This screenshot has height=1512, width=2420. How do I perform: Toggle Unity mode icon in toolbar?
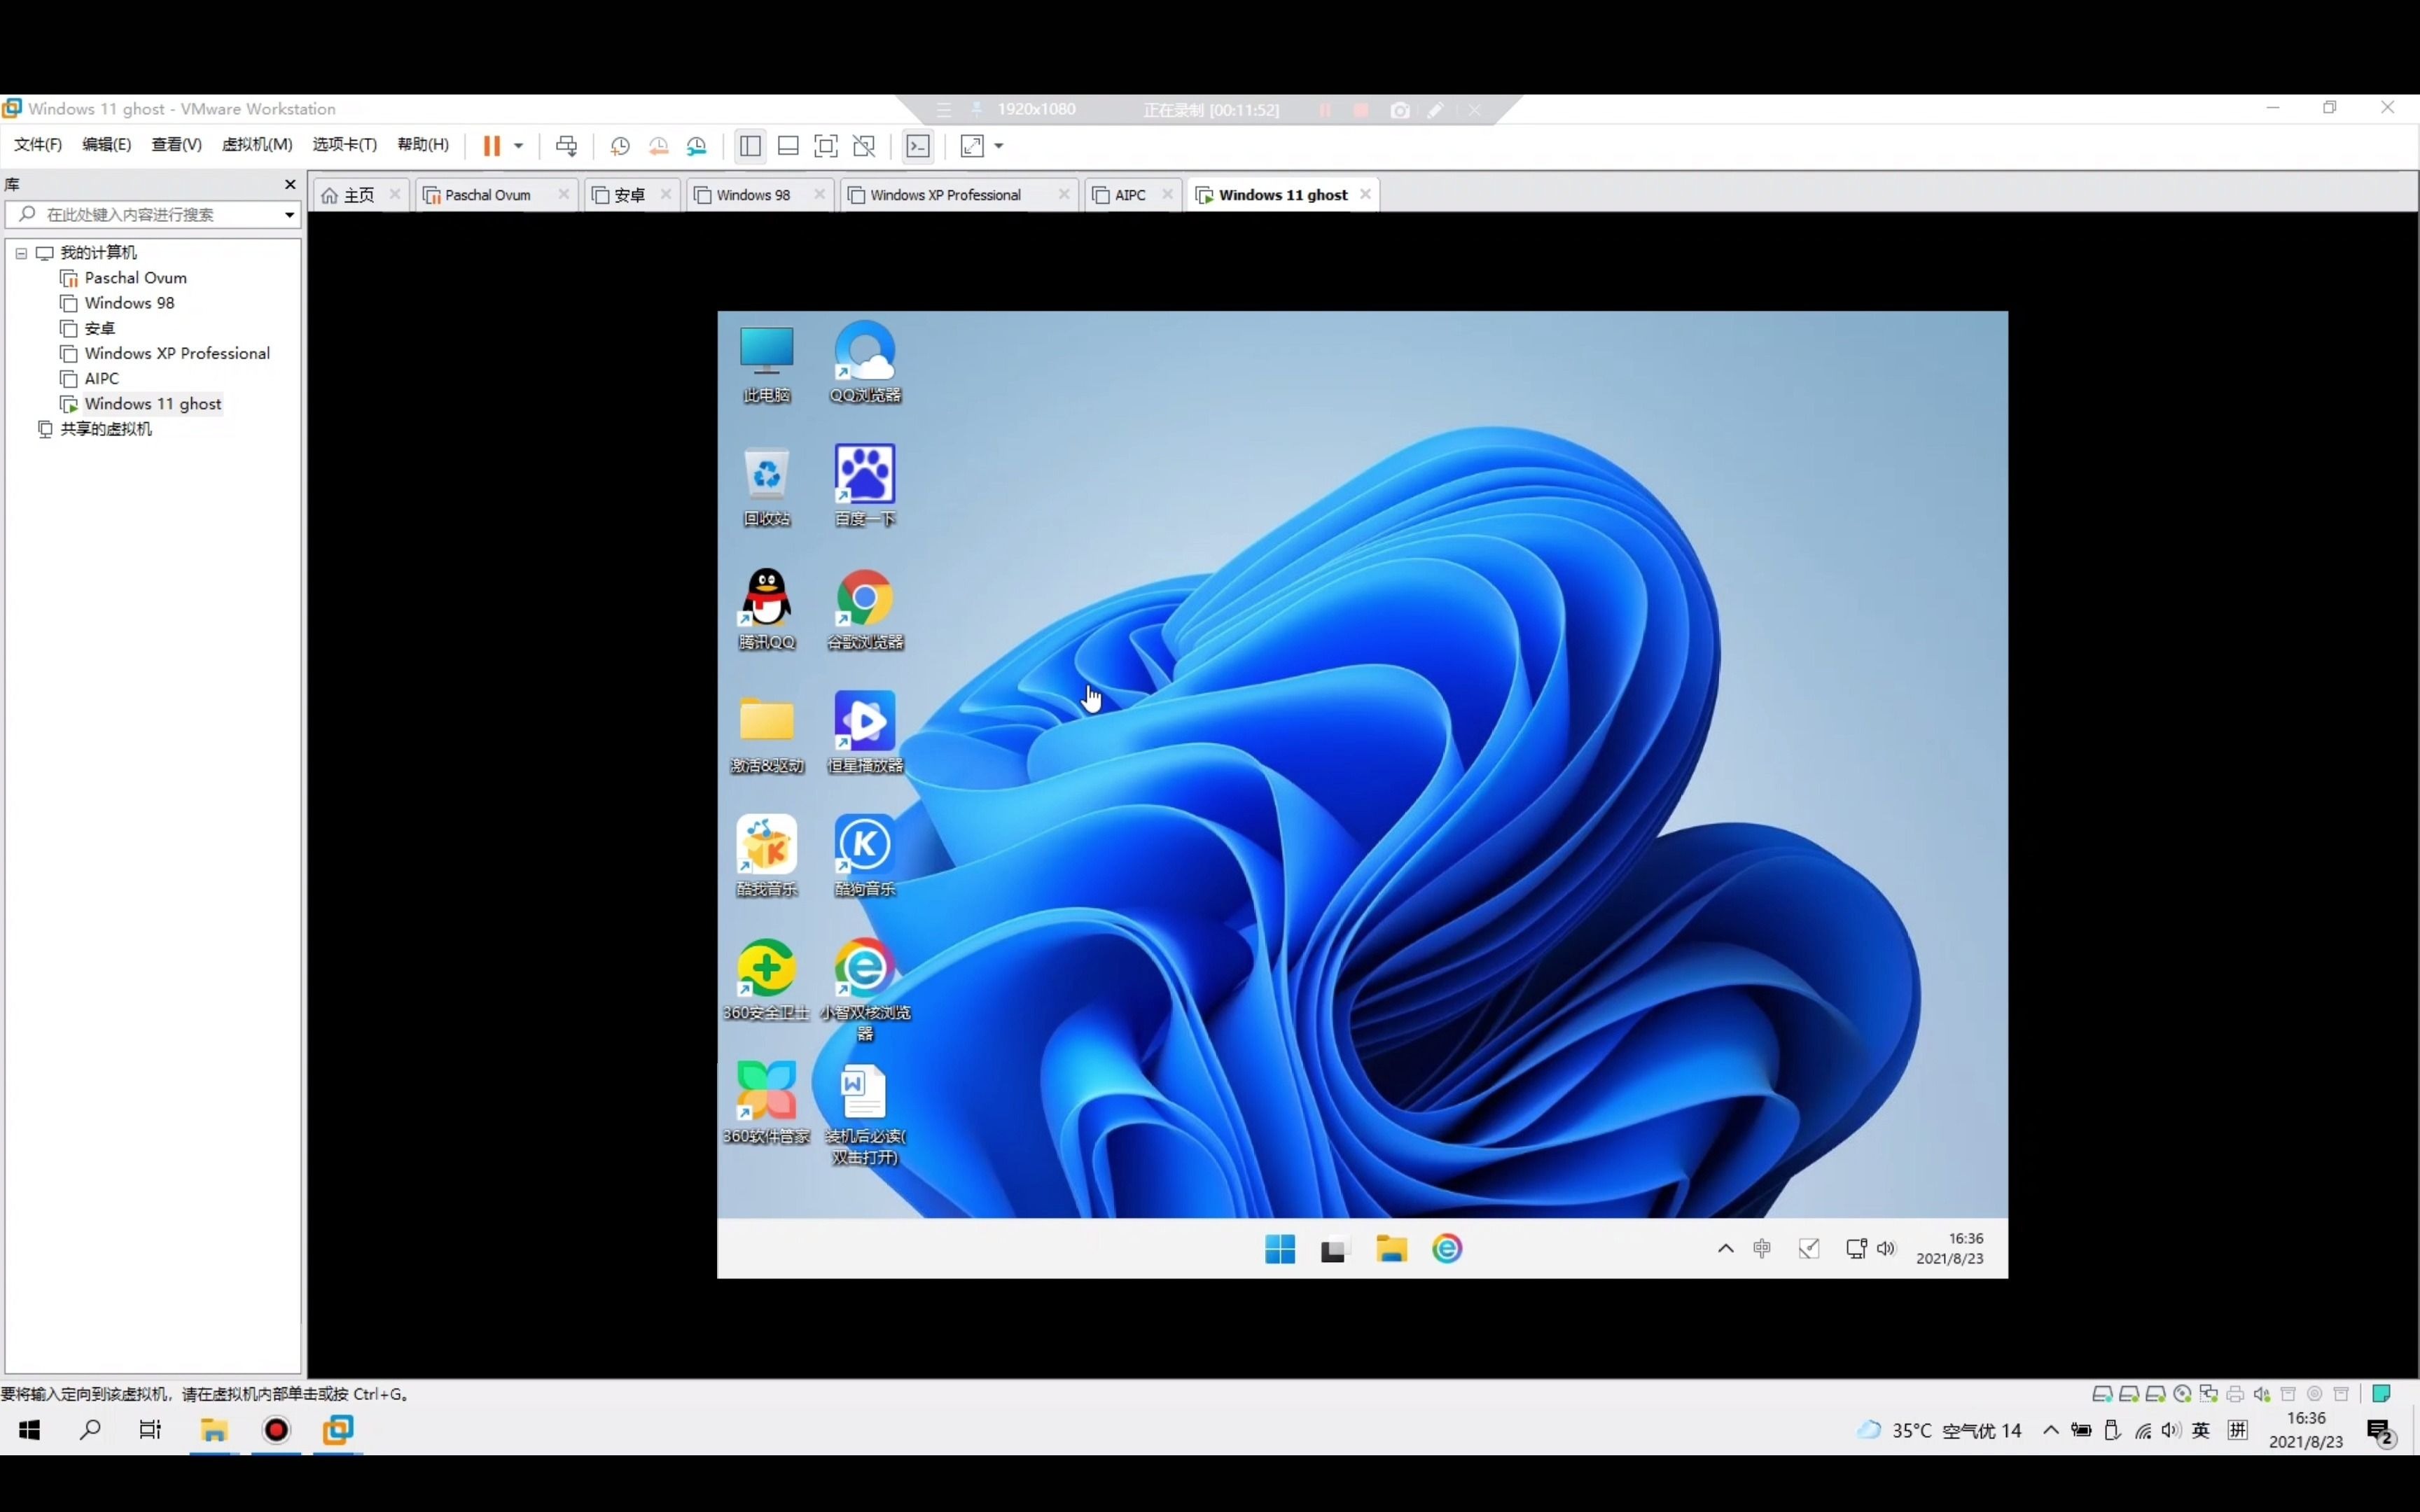tap(864, 146)
